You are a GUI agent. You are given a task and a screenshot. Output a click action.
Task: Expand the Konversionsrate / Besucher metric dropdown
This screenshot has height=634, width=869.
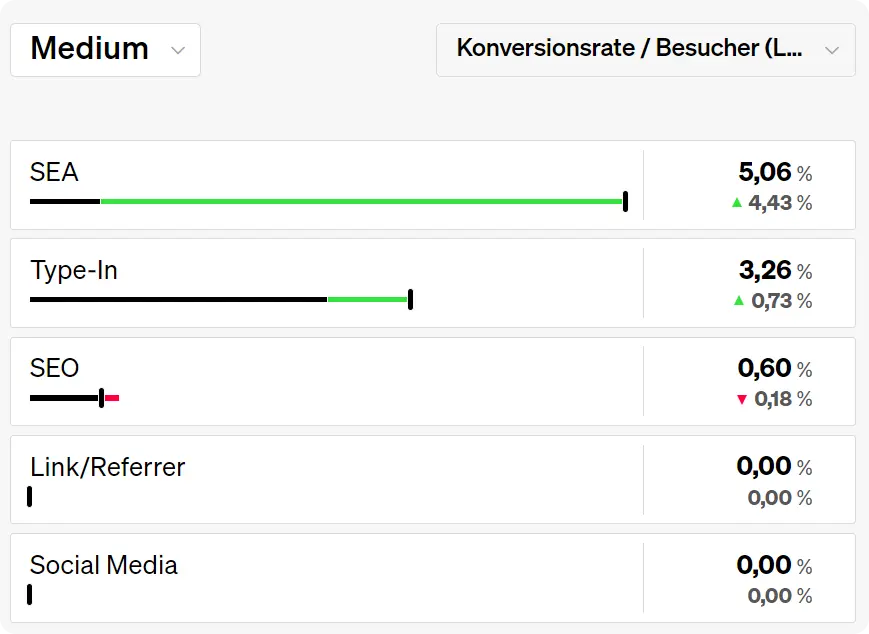tap(646, 50)
